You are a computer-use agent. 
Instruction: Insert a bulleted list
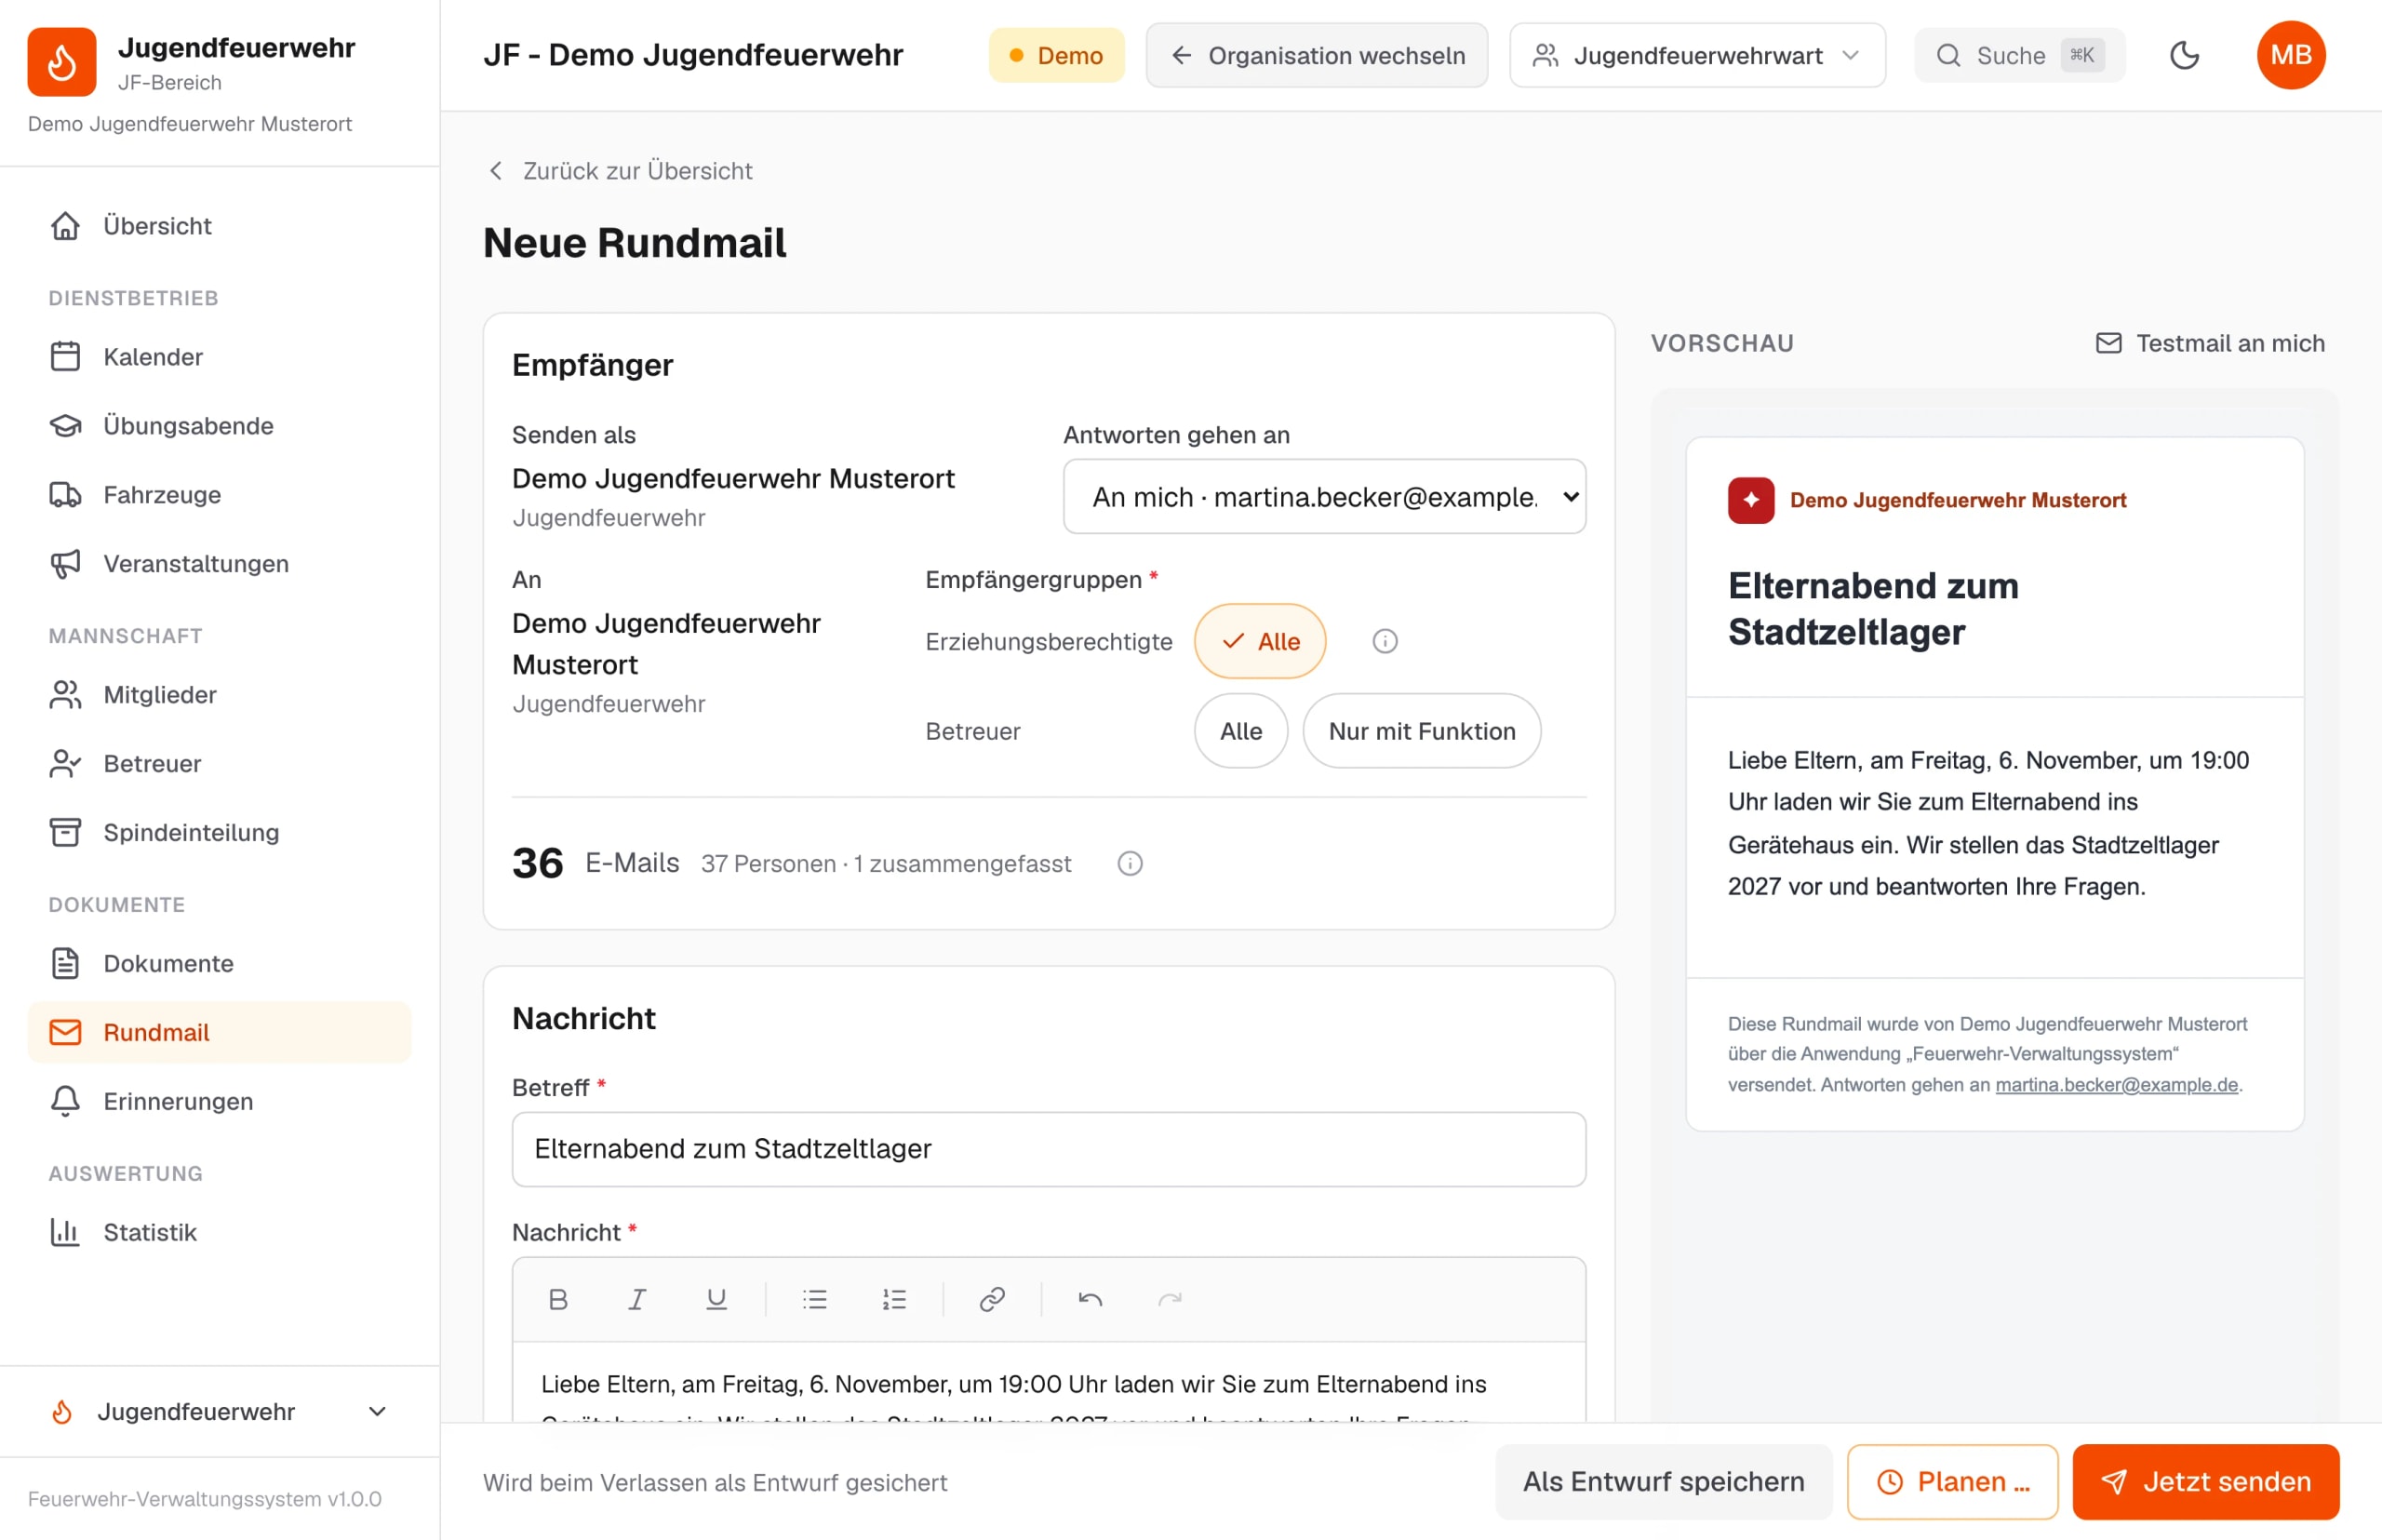815,1299
